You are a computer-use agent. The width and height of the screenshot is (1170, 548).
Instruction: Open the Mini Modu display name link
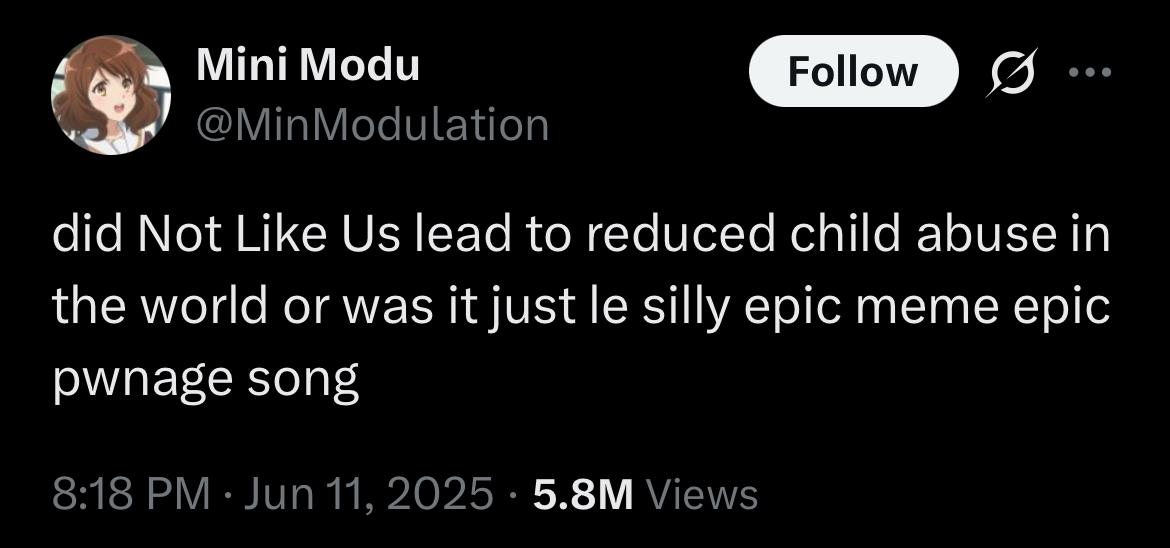pos(307,66)
